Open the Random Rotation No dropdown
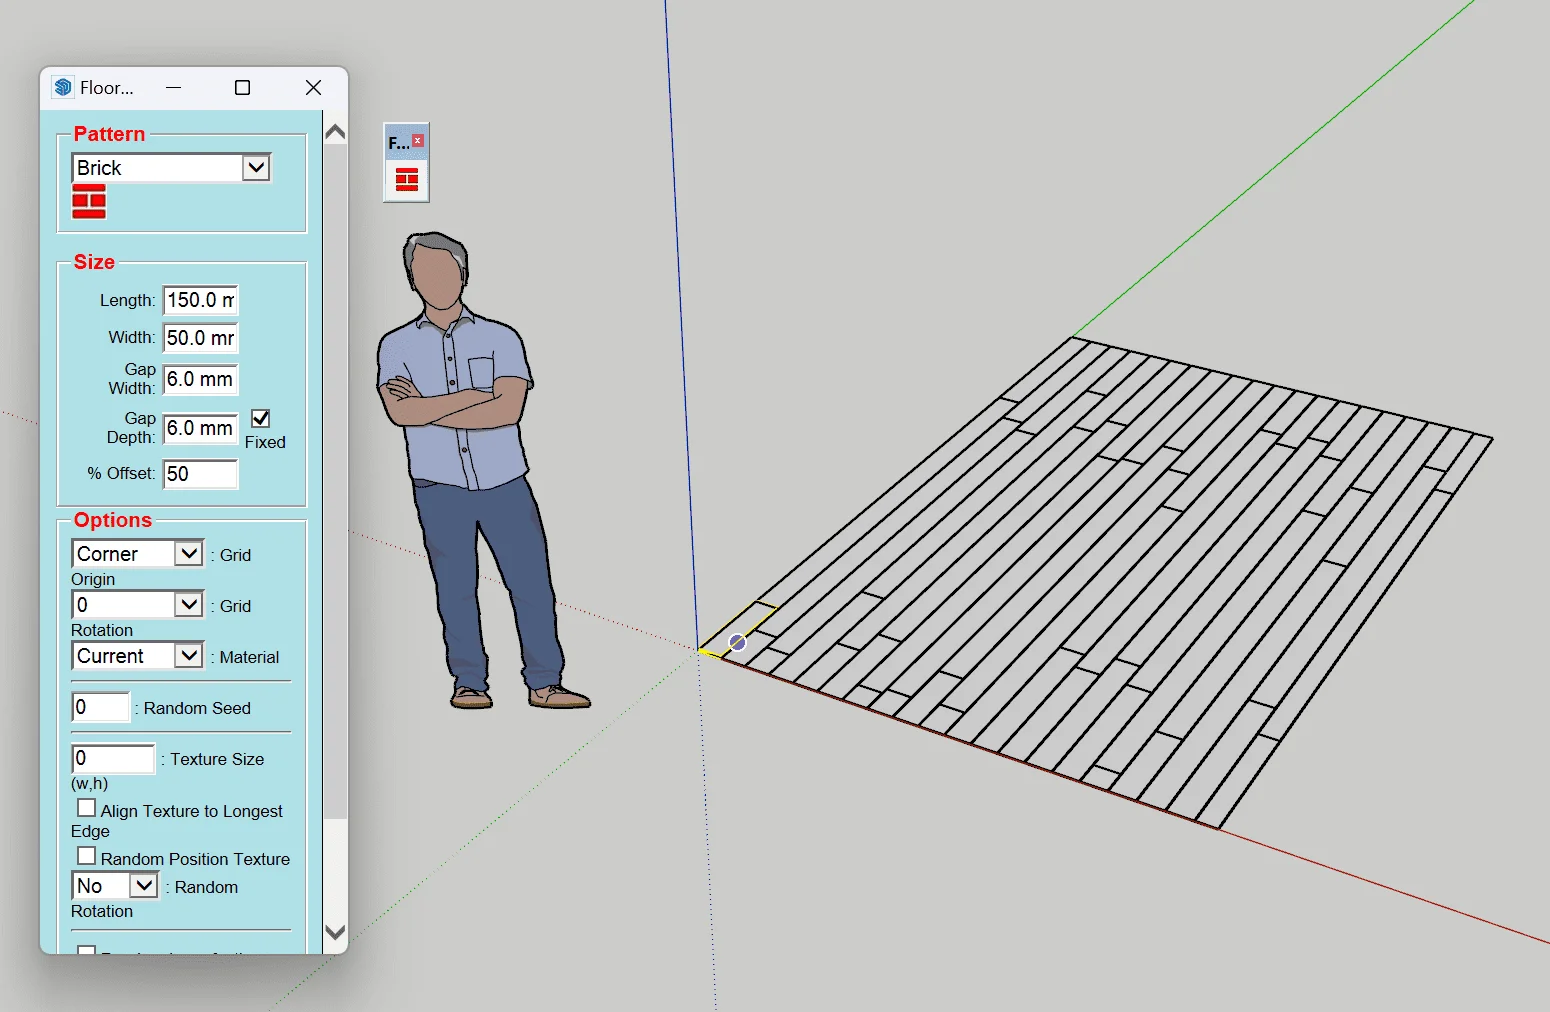Viewport: 1550px width, 1012px height. click(115, 886)
